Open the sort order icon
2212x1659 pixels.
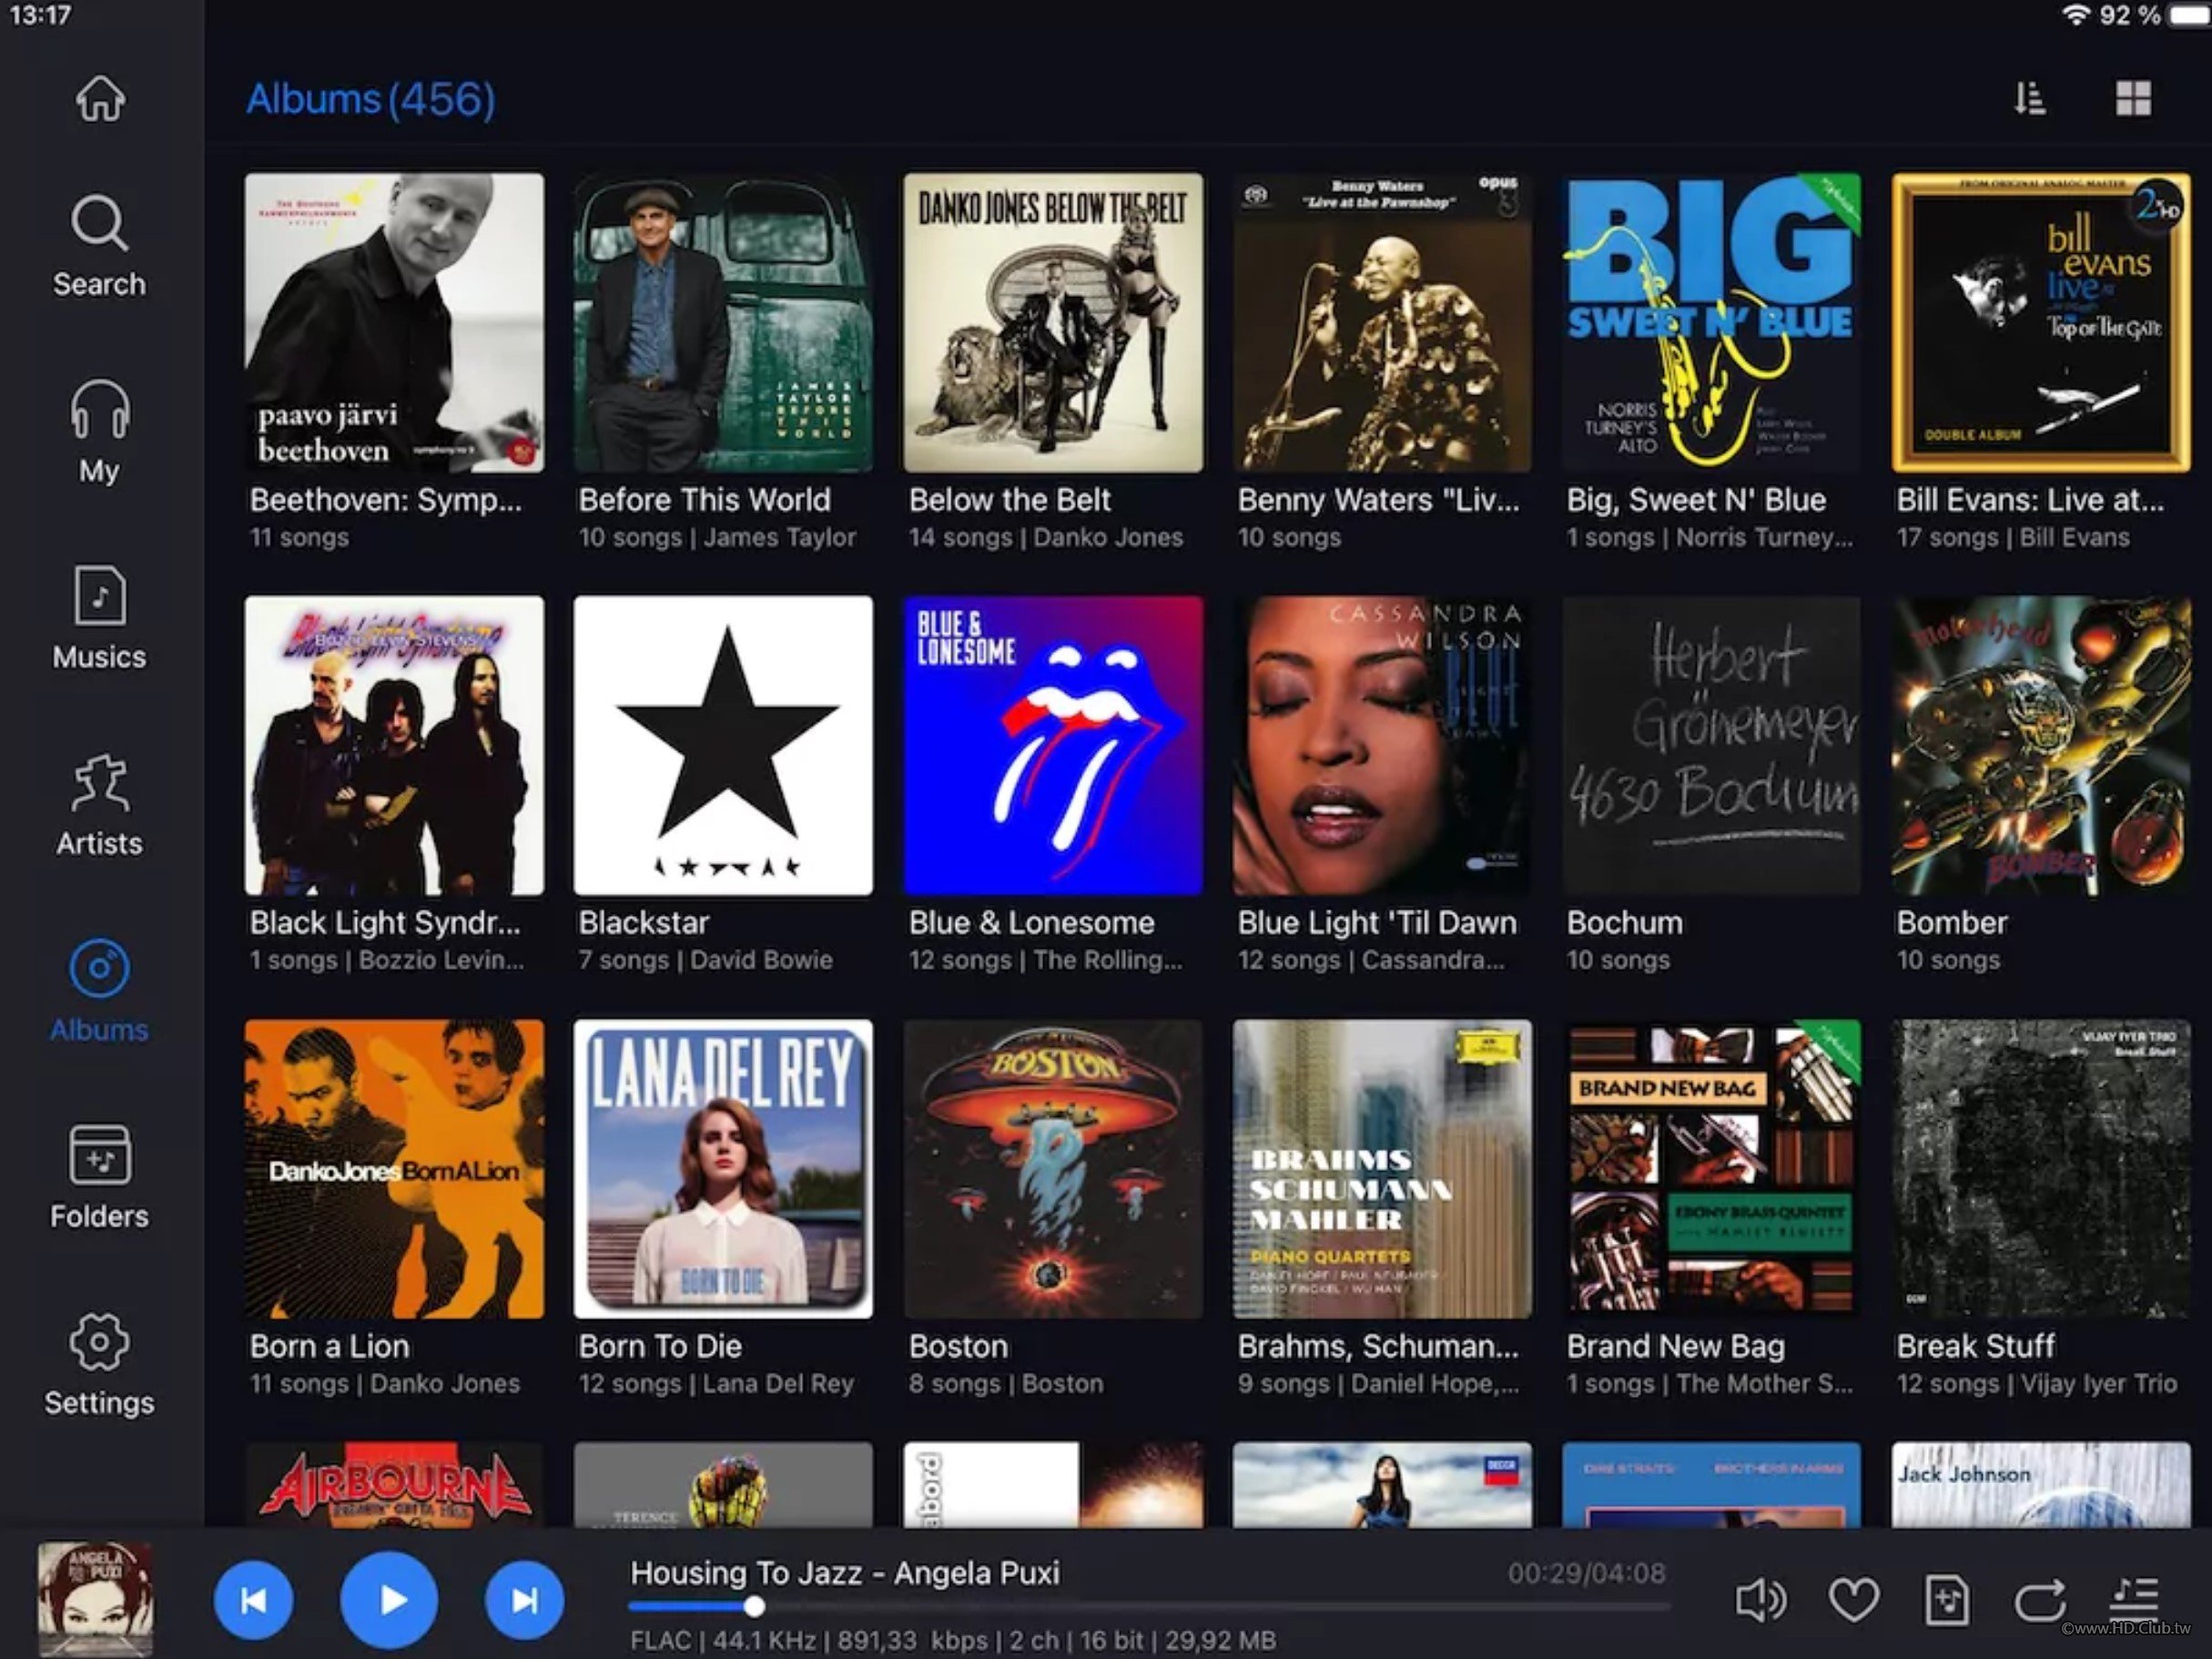(x=2029, y=98)
